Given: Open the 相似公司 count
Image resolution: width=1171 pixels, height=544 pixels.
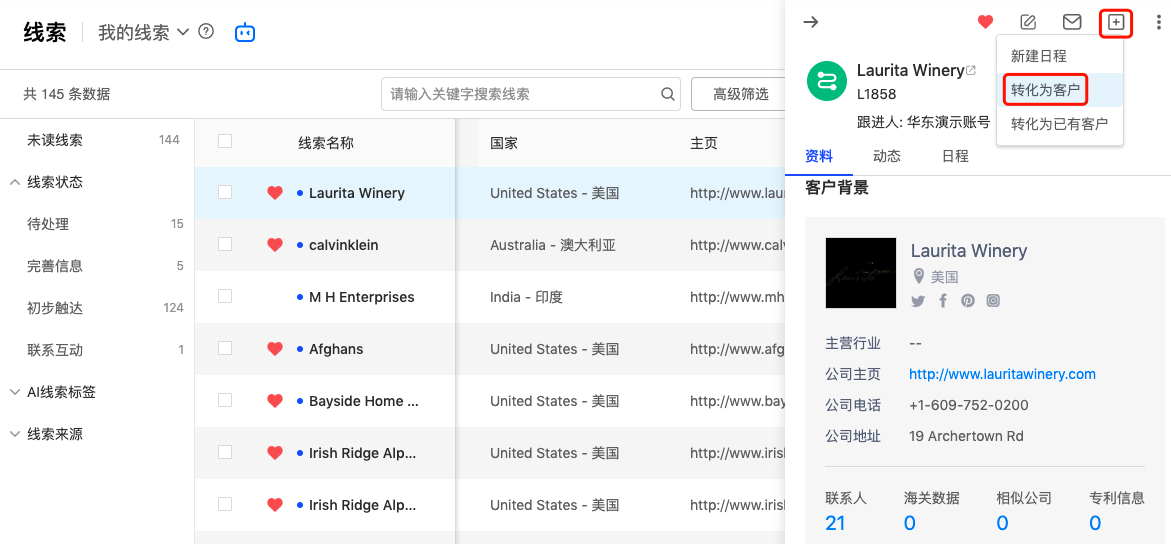Looking at the screenshot, I should pos(1002,522).
